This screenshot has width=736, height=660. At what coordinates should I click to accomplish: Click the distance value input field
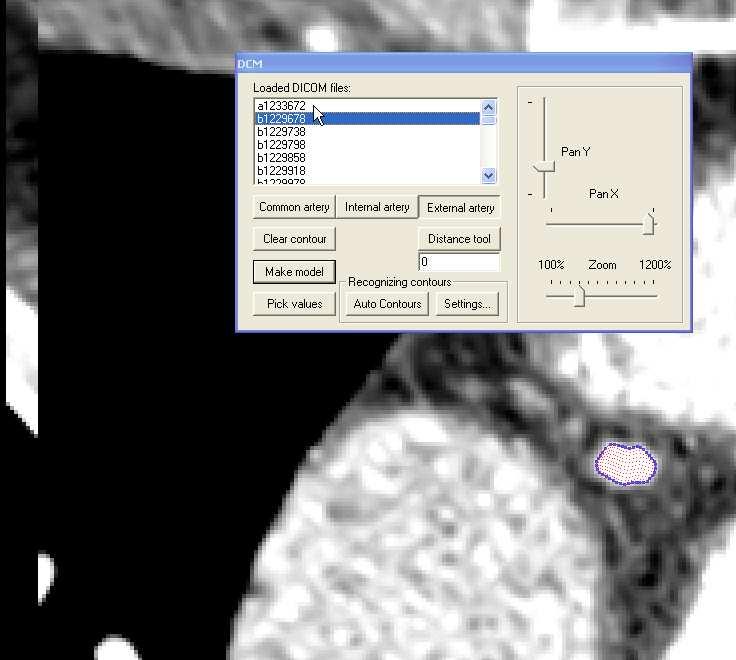pyautogui.click(x=459, y=262)
